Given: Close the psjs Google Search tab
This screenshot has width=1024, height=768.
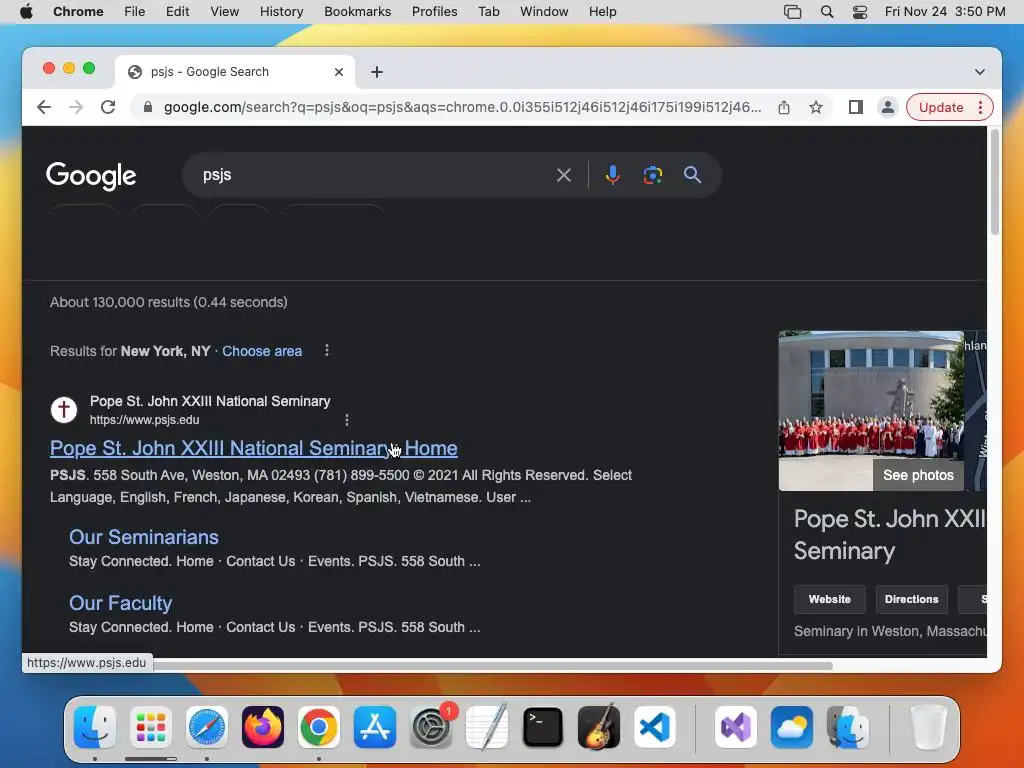Looking at the screenshot, I should (x=339, y=72).
